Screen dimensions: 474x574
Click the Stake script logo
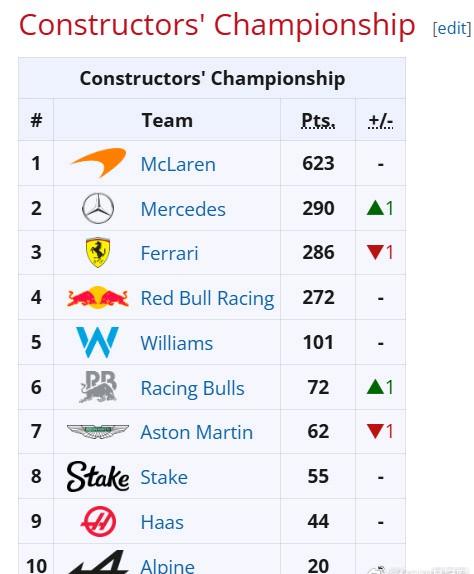click(x=98, y=476)
